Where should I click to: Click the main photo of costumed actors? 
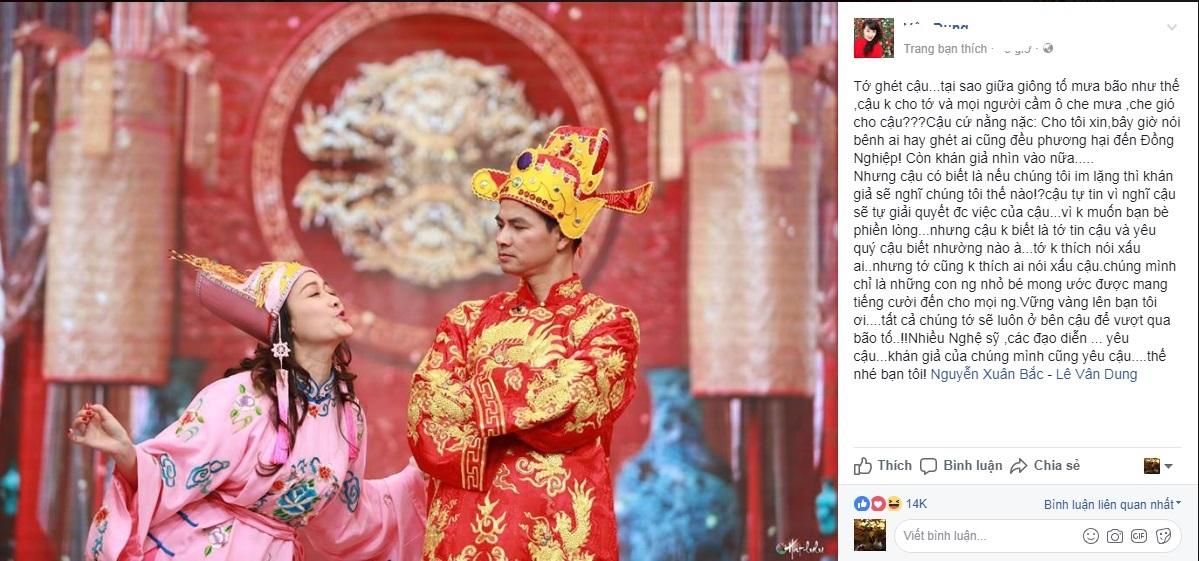click(418, 280)
